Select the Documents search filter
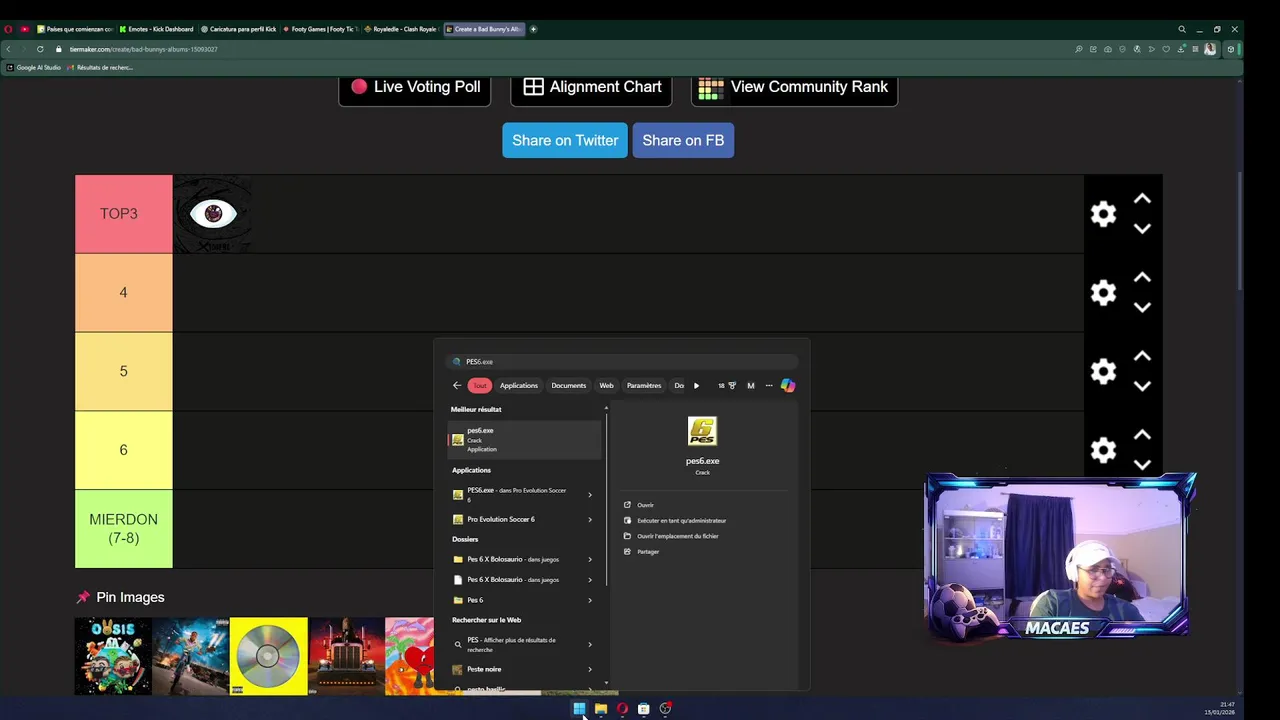The height and width of the screenshot is (720, 1280). coord(569,386)
